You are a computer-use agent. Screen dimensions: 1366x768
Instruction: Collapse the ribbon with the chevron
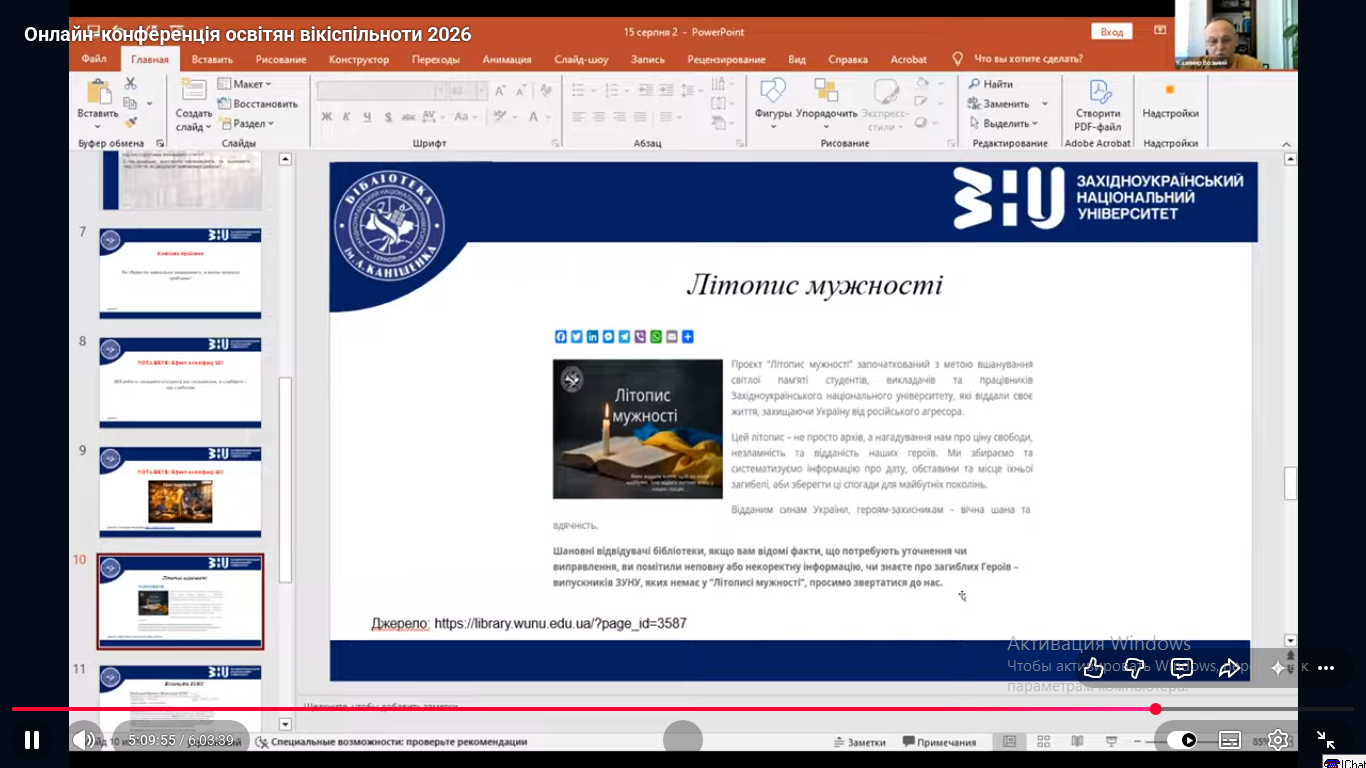pyautogui.click(x=1287, y=144)
